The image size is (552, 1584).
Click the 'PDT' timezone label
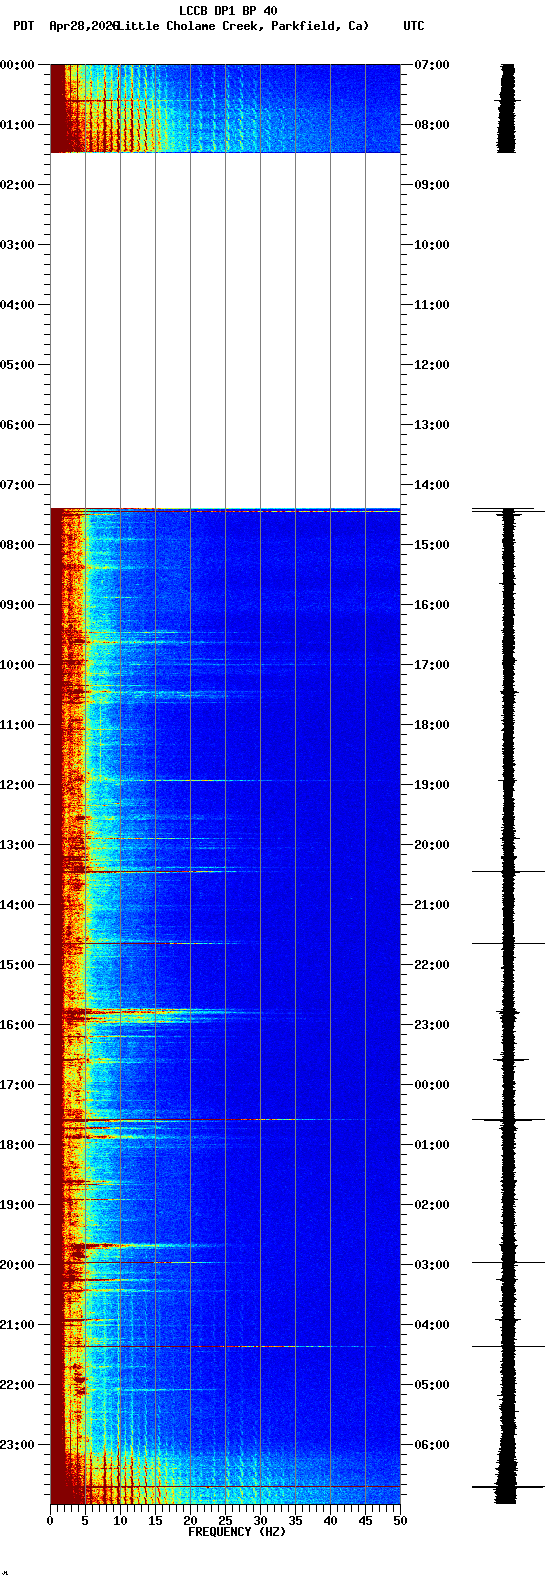(23, 26)
